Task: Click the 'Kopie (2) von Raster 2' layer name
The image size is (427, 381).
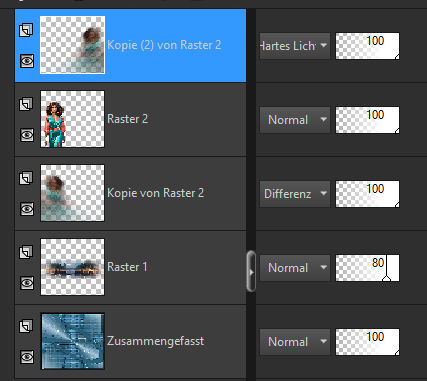Action: 164,45
